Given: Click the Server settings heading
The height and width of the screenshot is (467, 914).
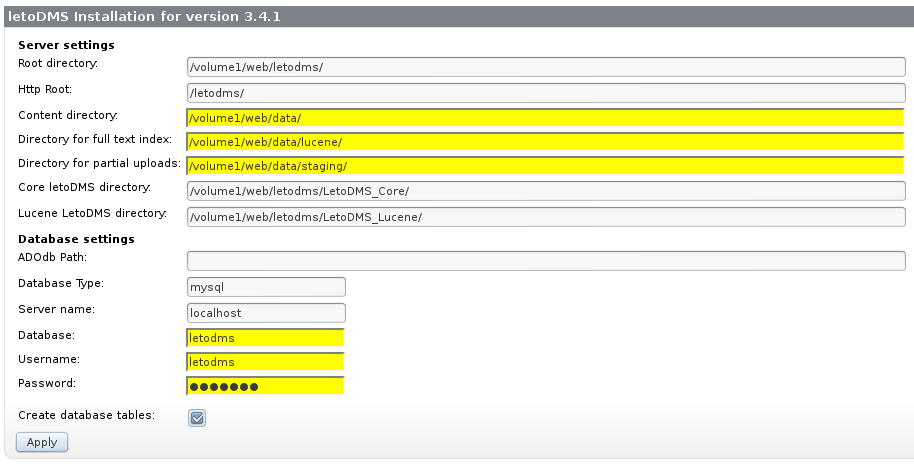Looking at the screenshot, I should pos(66,45).
